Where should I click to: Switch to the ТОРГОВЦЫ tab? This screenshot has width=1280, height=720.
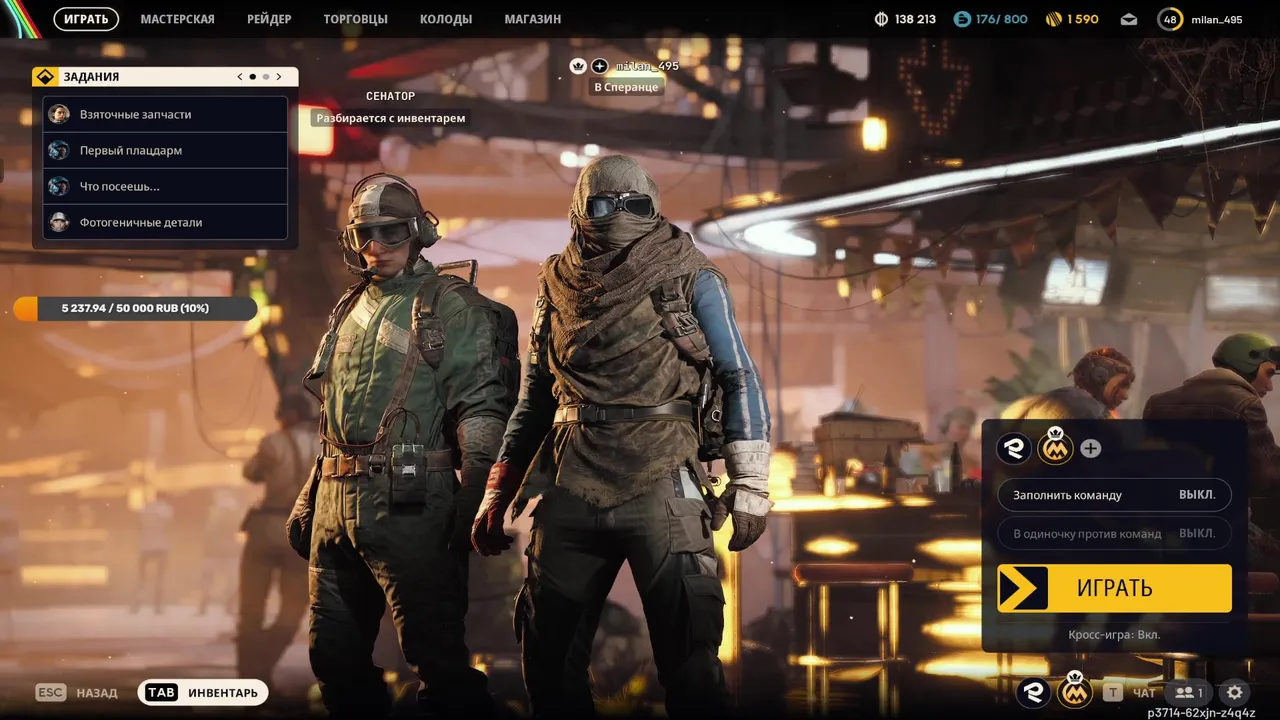(x=355, y=19)
